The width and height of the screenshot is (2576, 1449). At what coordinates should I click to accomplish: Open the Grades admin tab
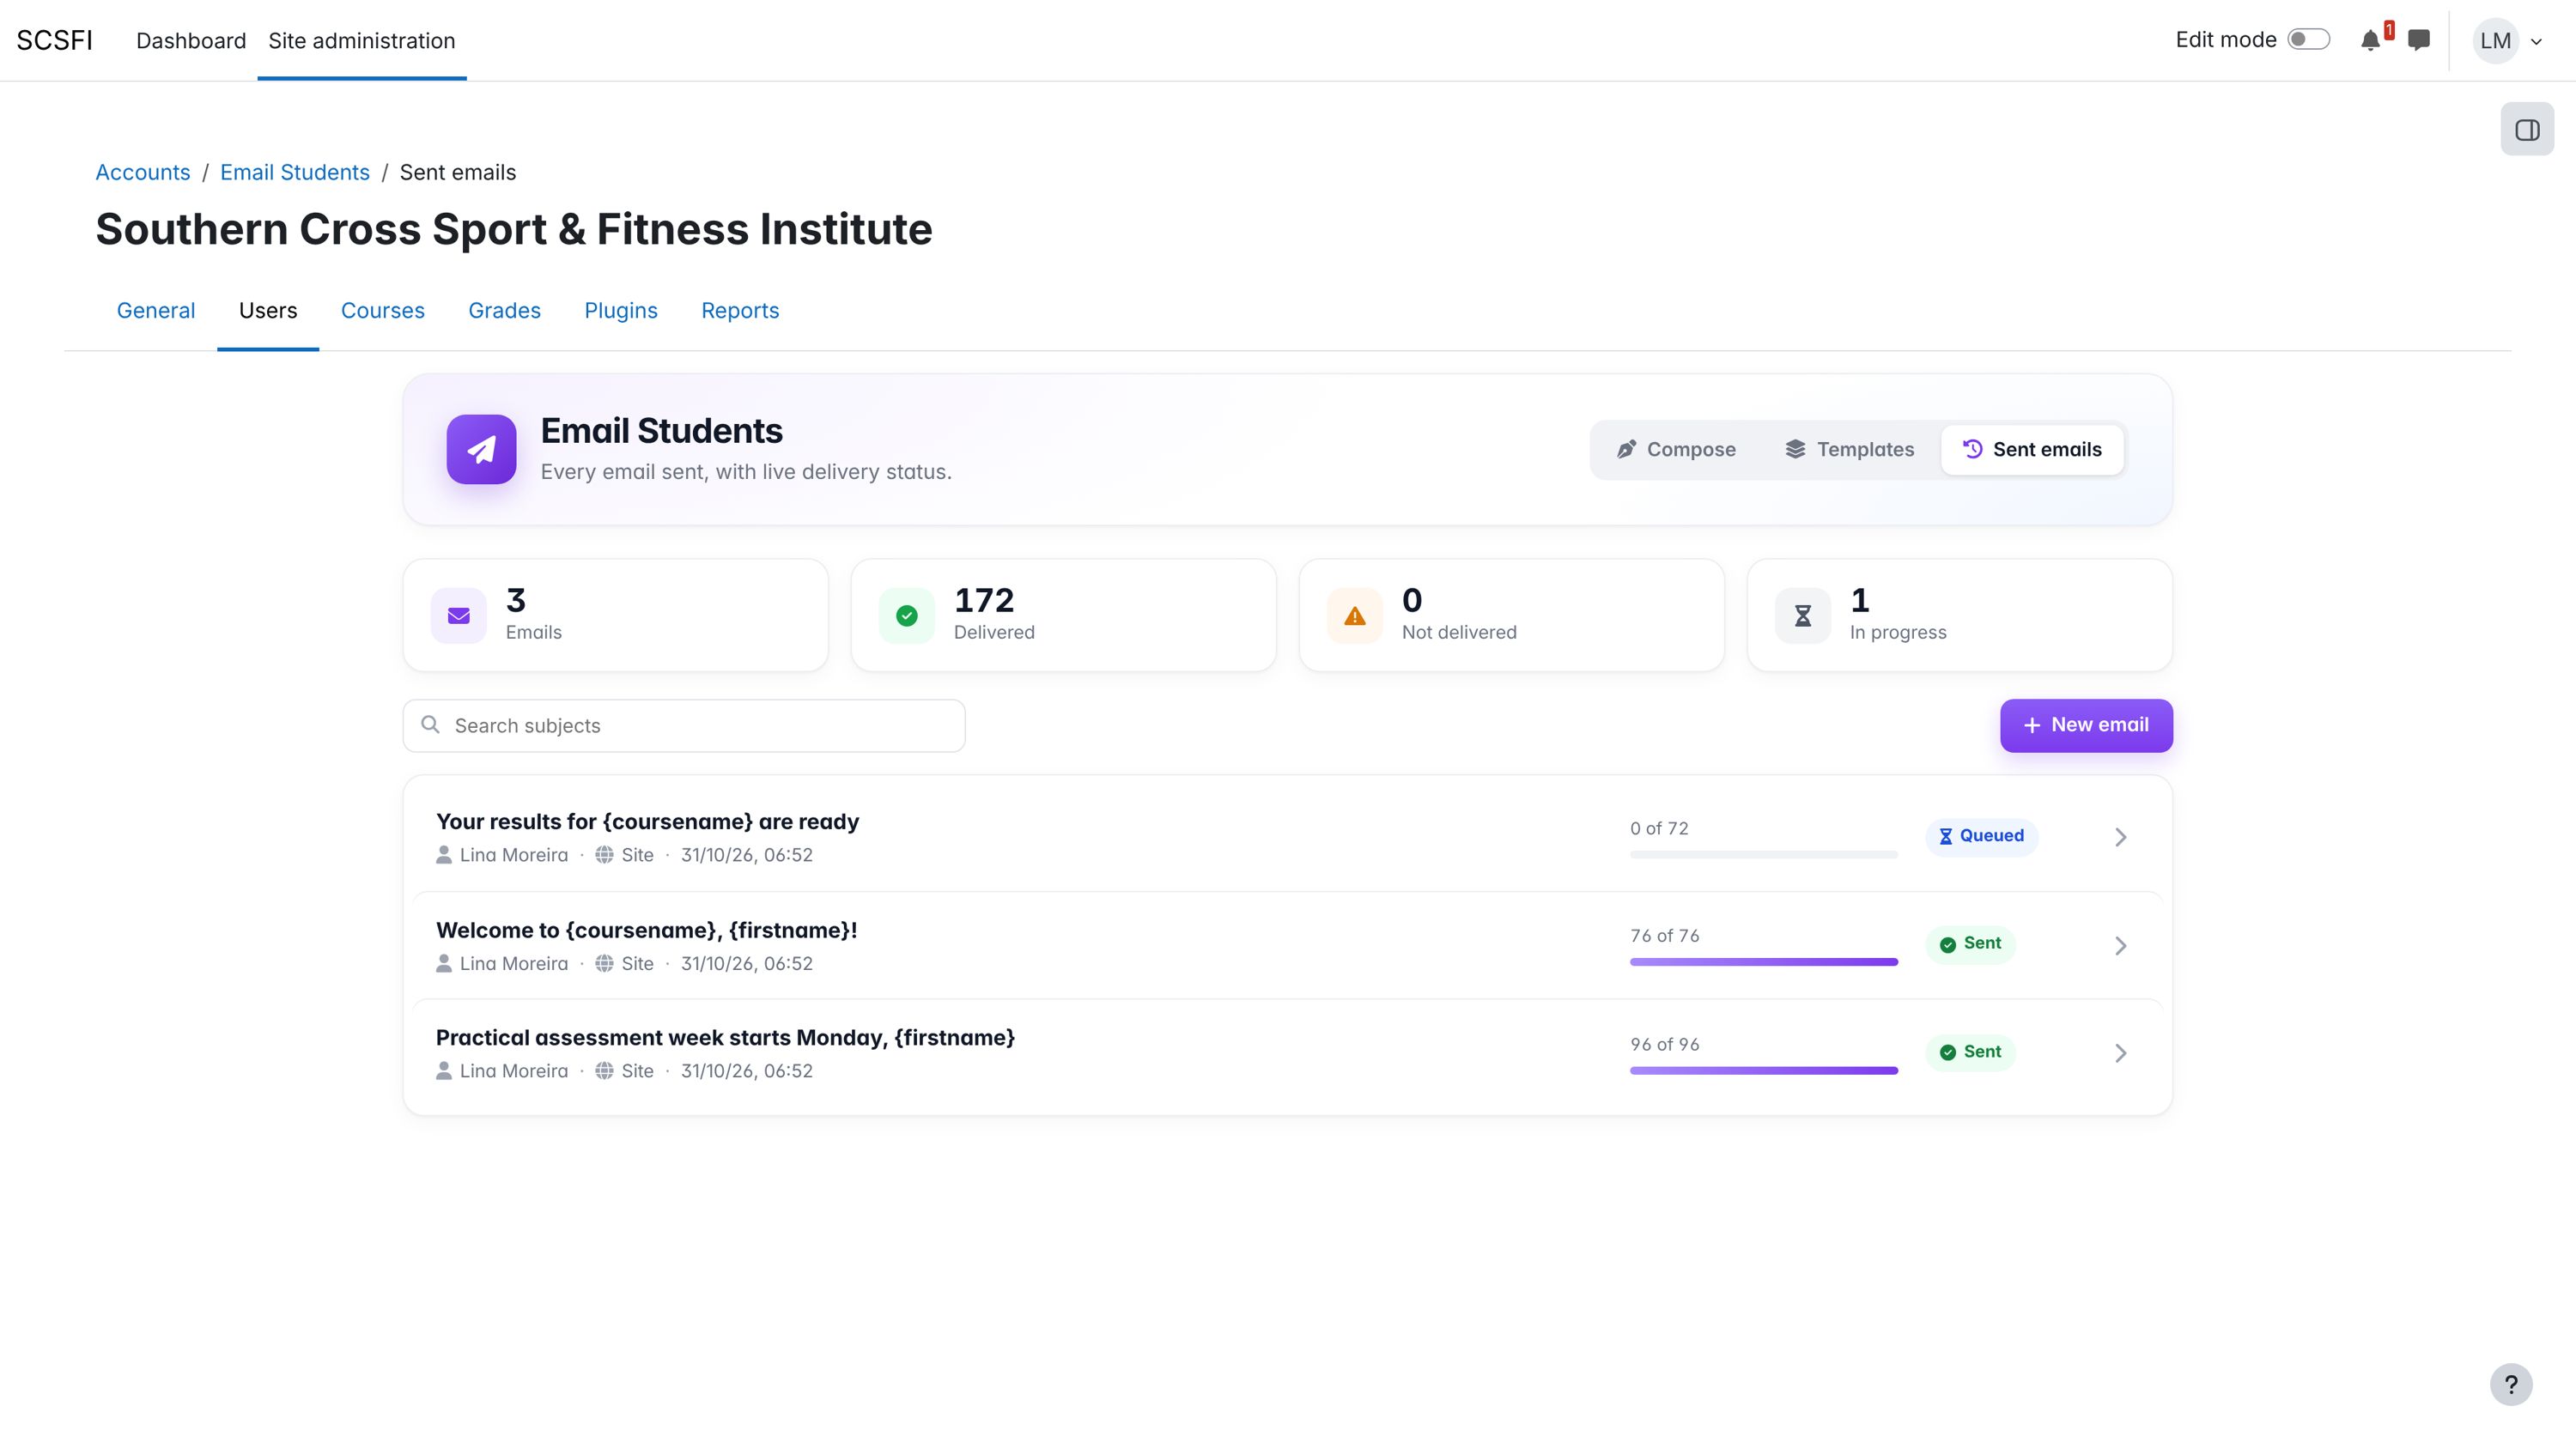tap(504, 311)
